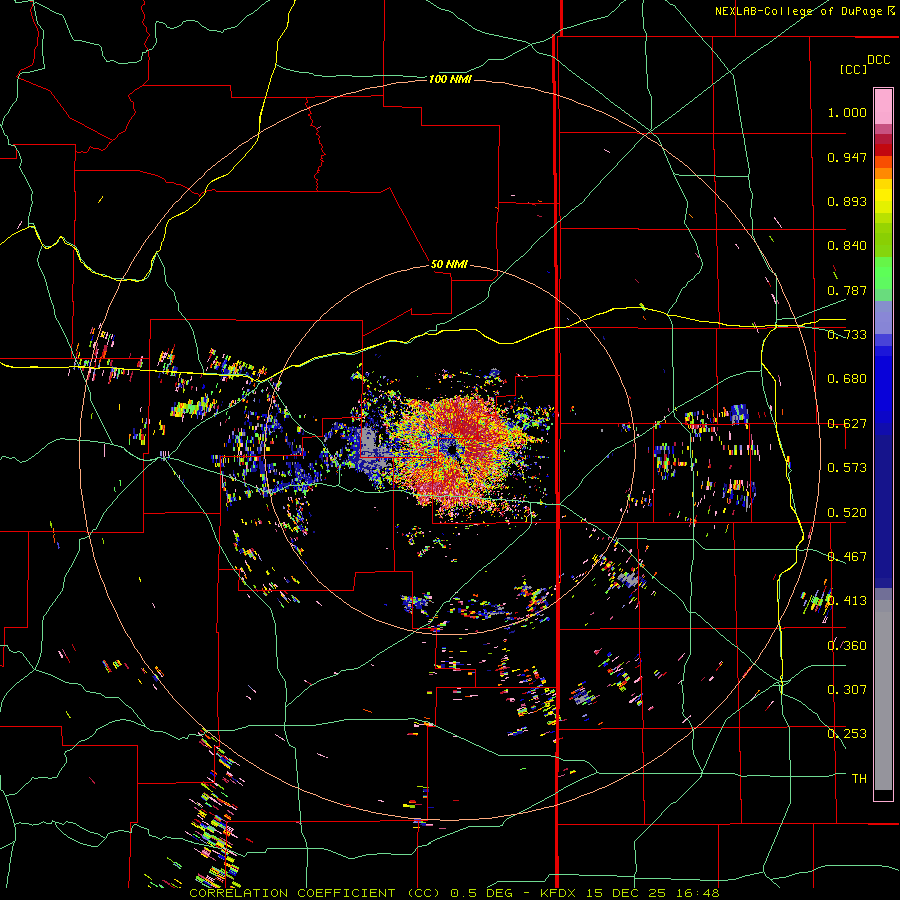Pick the pink top segment of color bar
900x900 pixels.
pos(883,106)
